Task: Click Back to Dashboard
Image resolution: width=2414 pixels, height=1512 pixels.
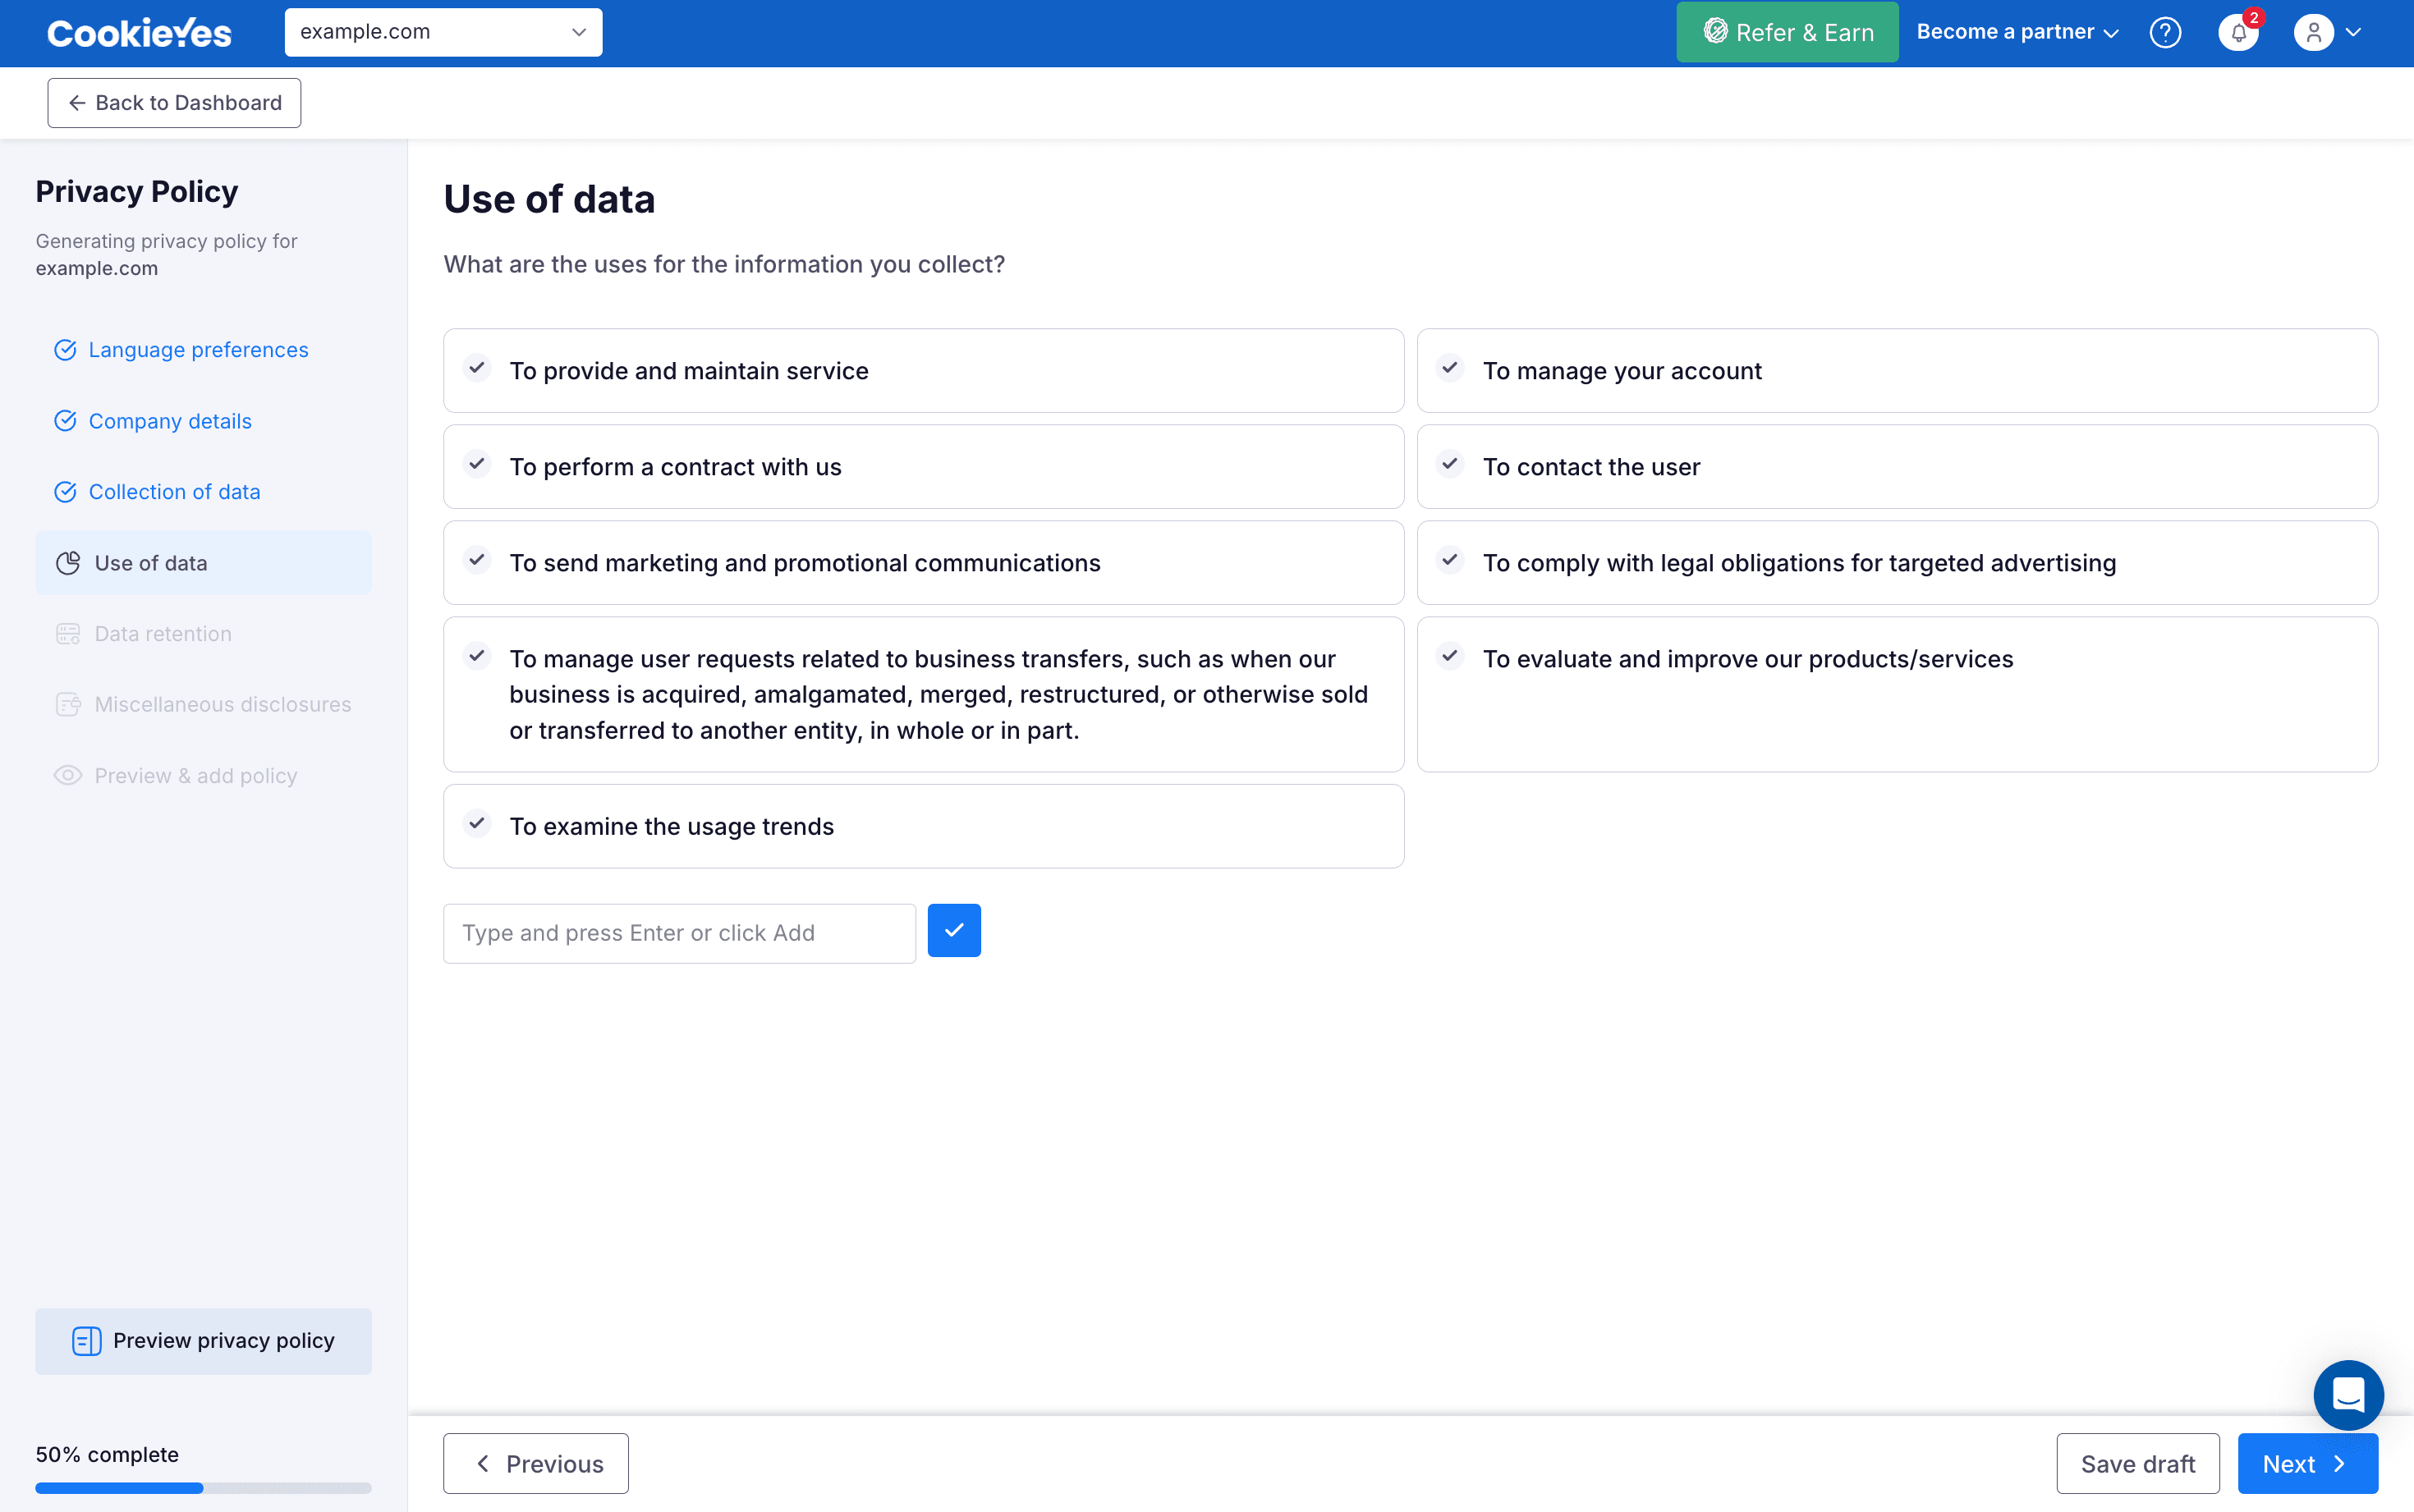Action: point(174,103)
